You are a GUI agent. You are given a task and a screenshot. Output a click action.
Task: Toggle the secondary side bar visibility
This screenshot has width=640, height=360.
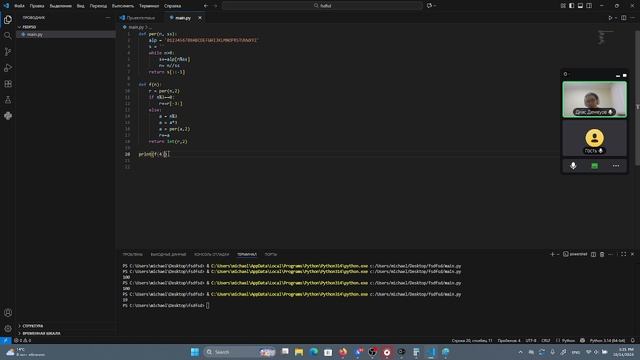589,6
